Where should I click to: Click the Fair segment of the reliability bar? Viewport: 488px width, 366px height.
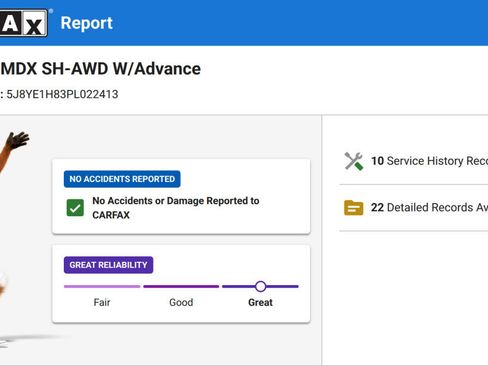click(x=102, y=286)
